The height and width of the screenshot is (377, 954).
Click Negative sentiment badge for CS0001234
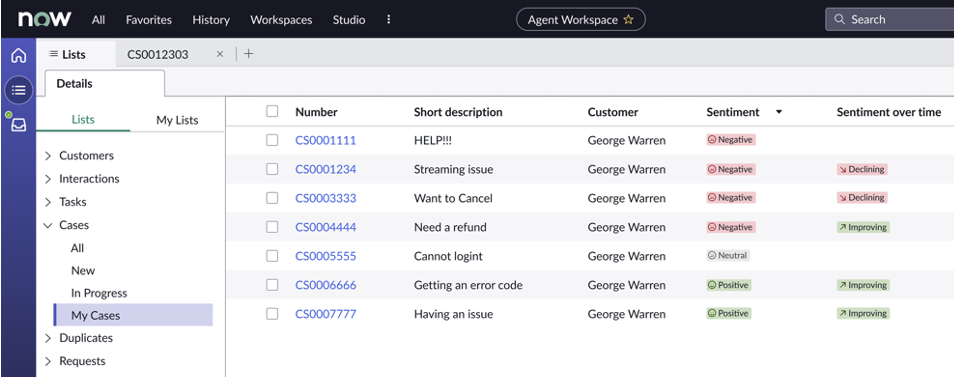pyautogui.click(x=730, y=169)
